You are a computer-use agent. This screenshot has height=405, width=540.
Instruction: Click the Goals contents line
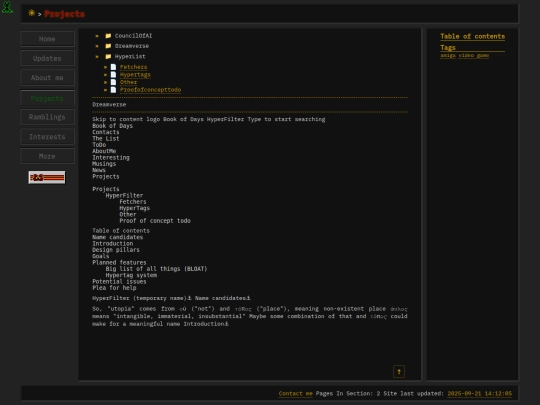101,256
